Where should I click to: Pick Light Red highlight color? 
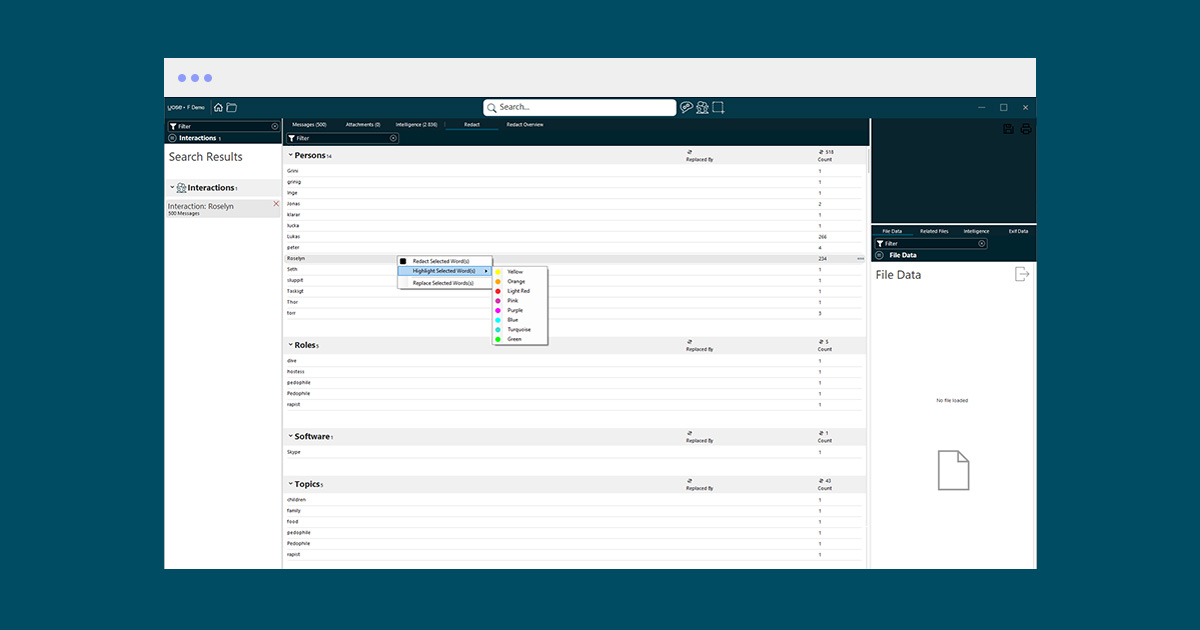pyautogui.click(x=518, y=291)
